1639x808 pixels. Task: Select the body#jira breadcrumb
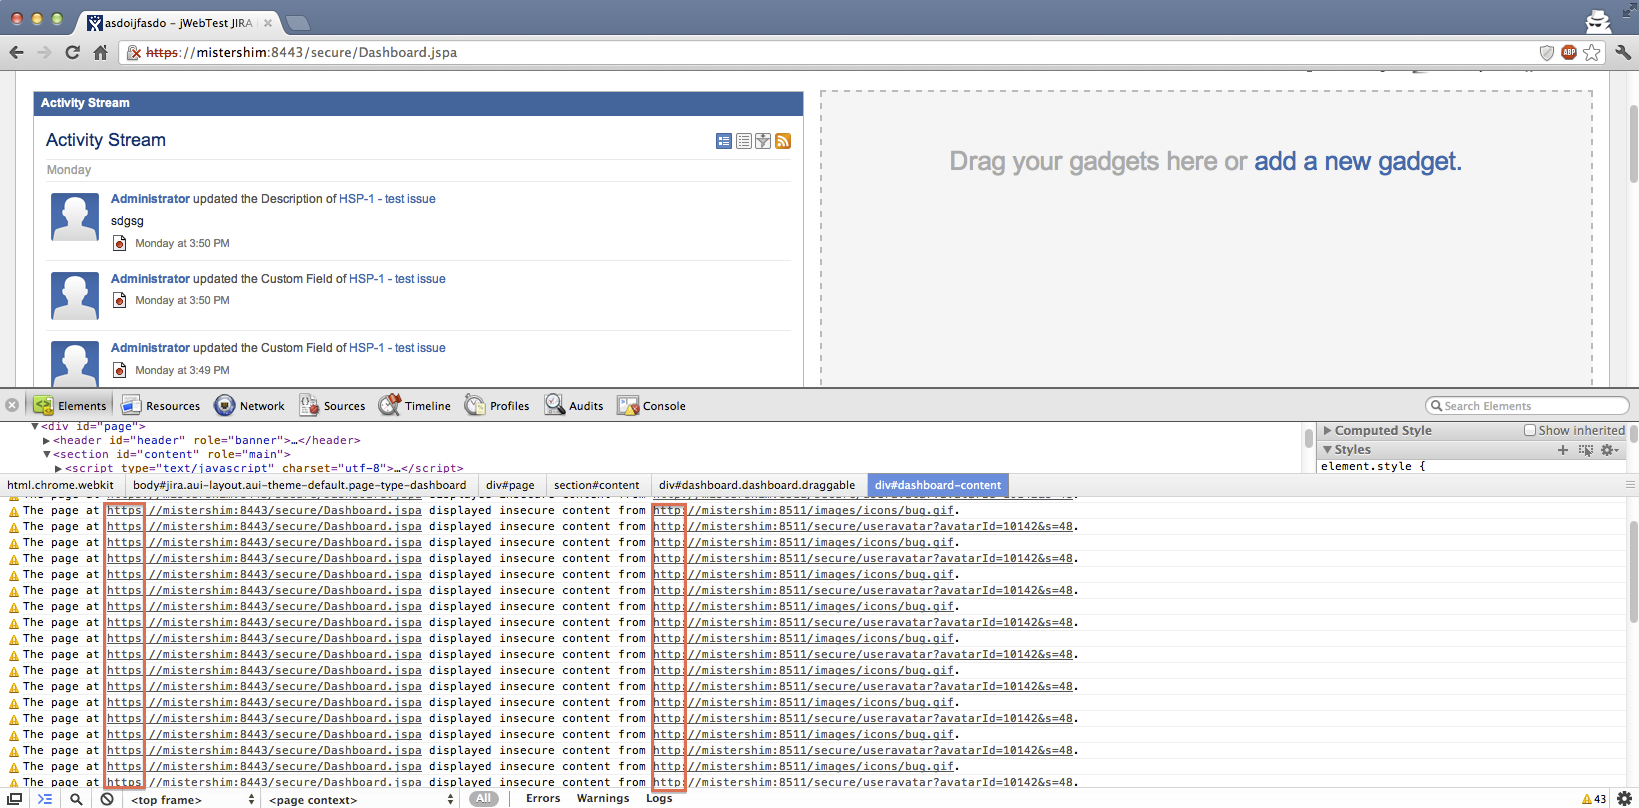click(x=299, y=485)
